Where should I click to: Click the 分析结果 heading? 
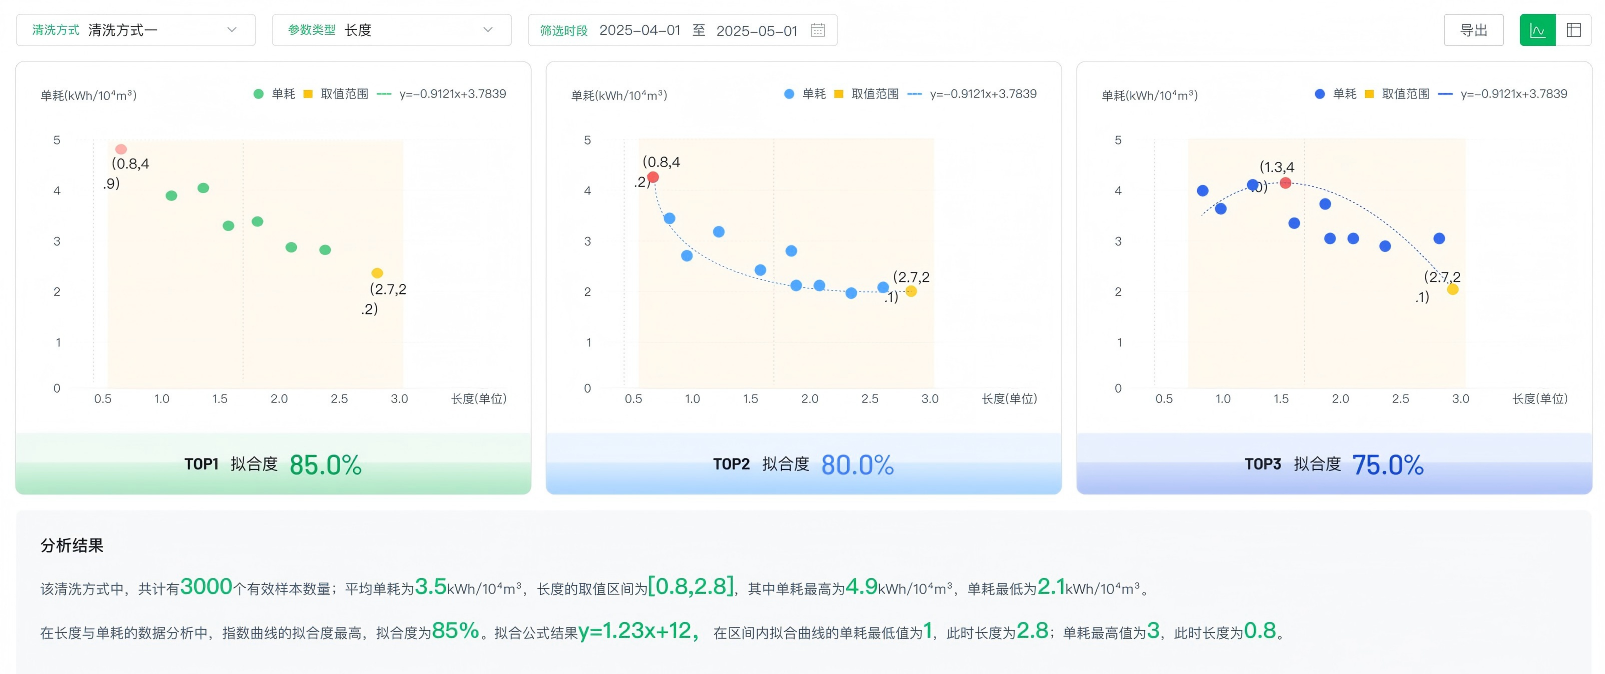click(72, 545)
